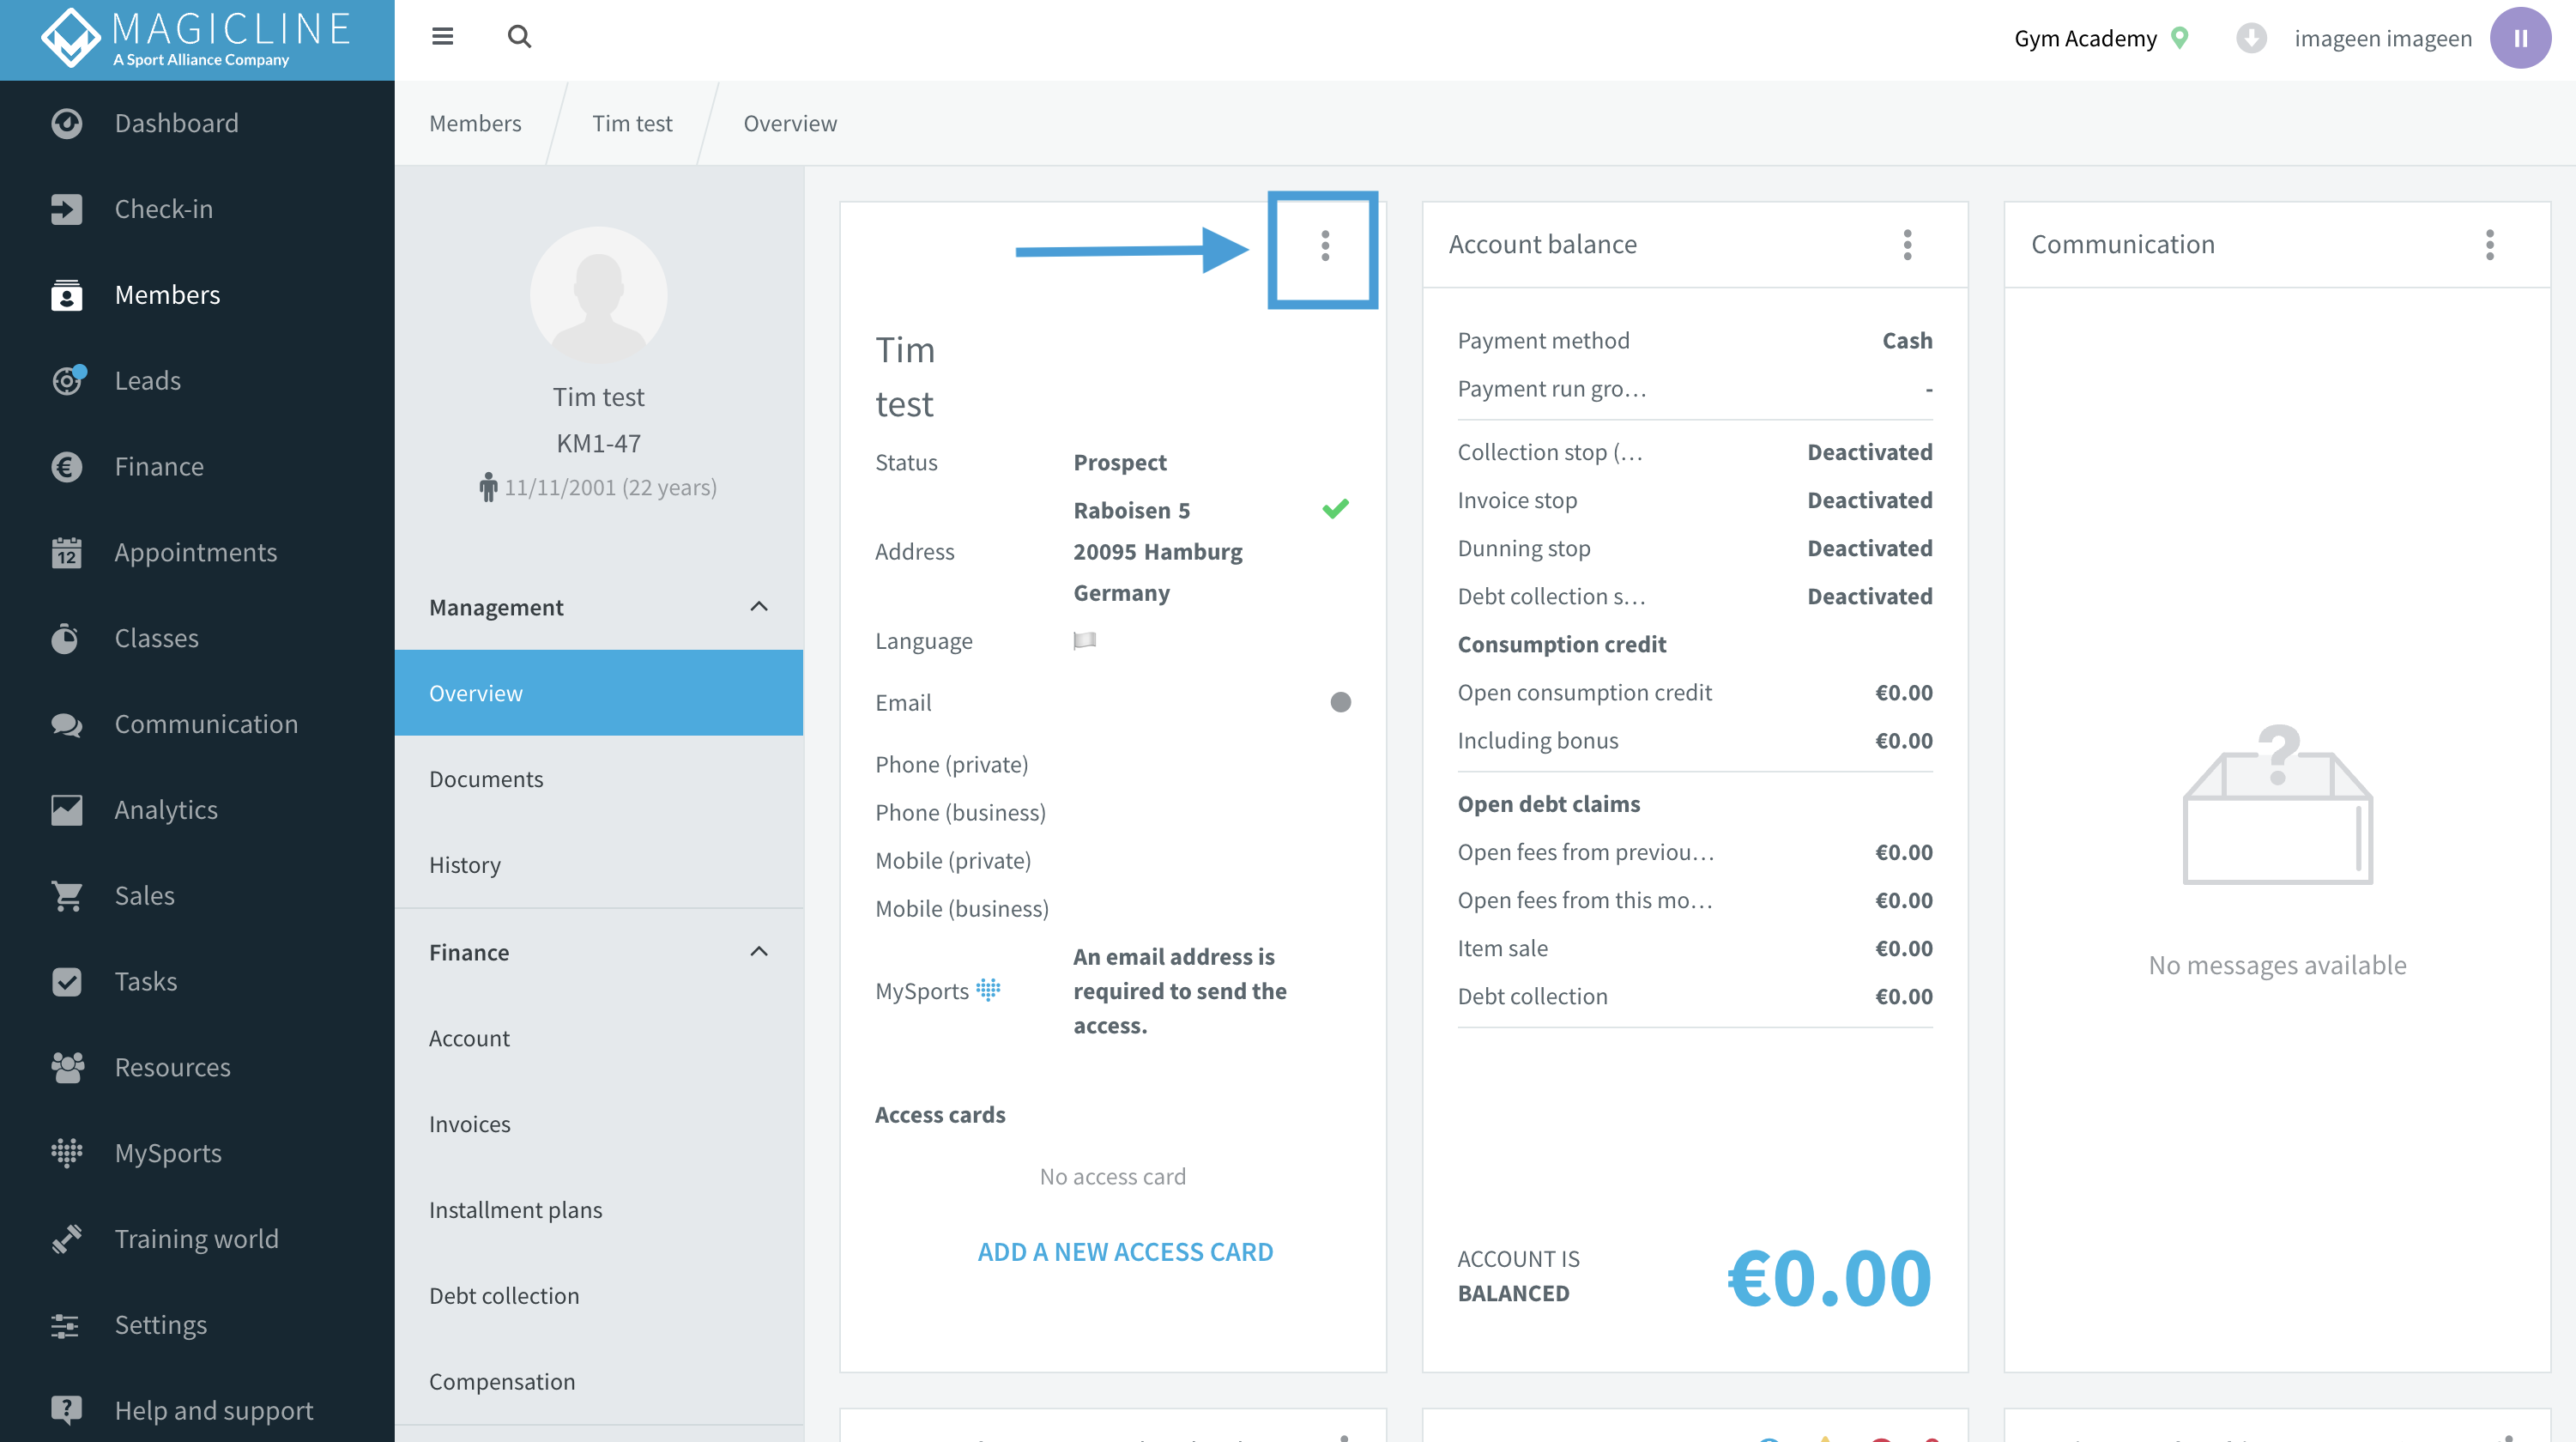Click the Sales cart icon
Image resolution: width=2576 pixels, height=1442 pixels.
click(67, 896)
